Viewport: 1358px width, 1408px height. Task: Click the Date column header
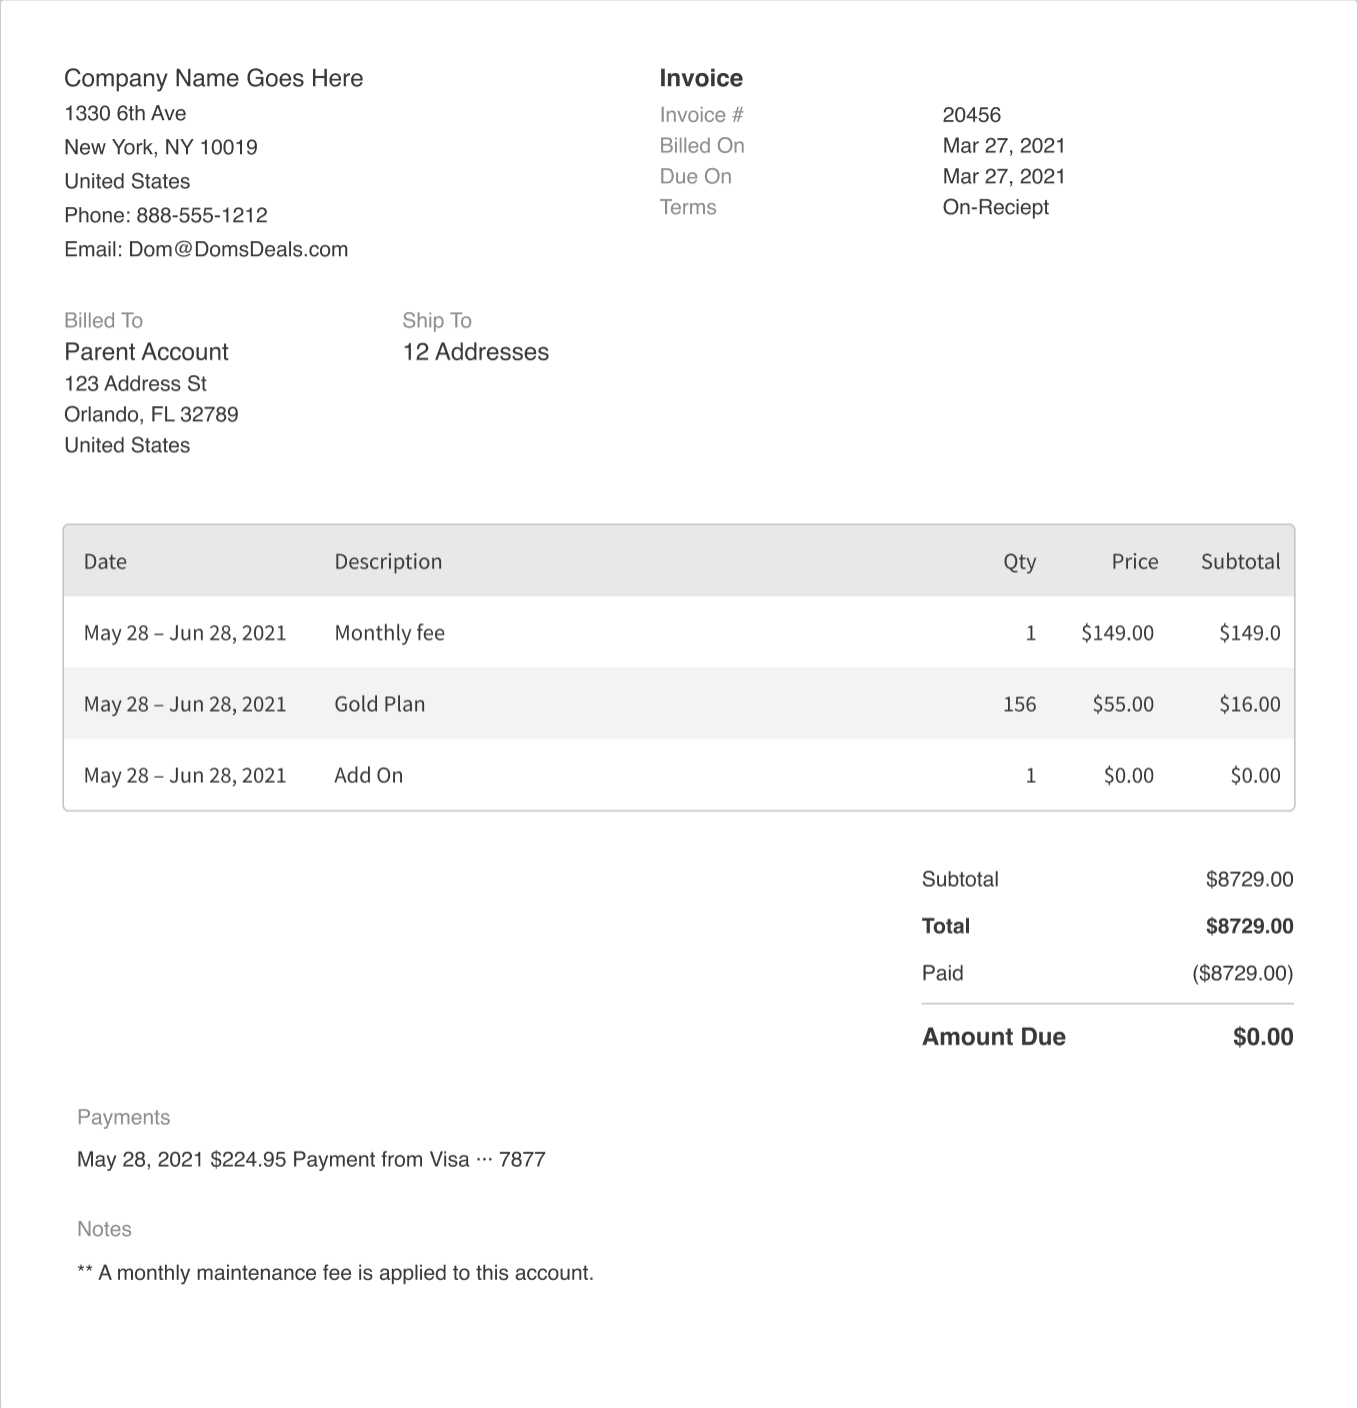pyautogui.click(x=105, y=561)
